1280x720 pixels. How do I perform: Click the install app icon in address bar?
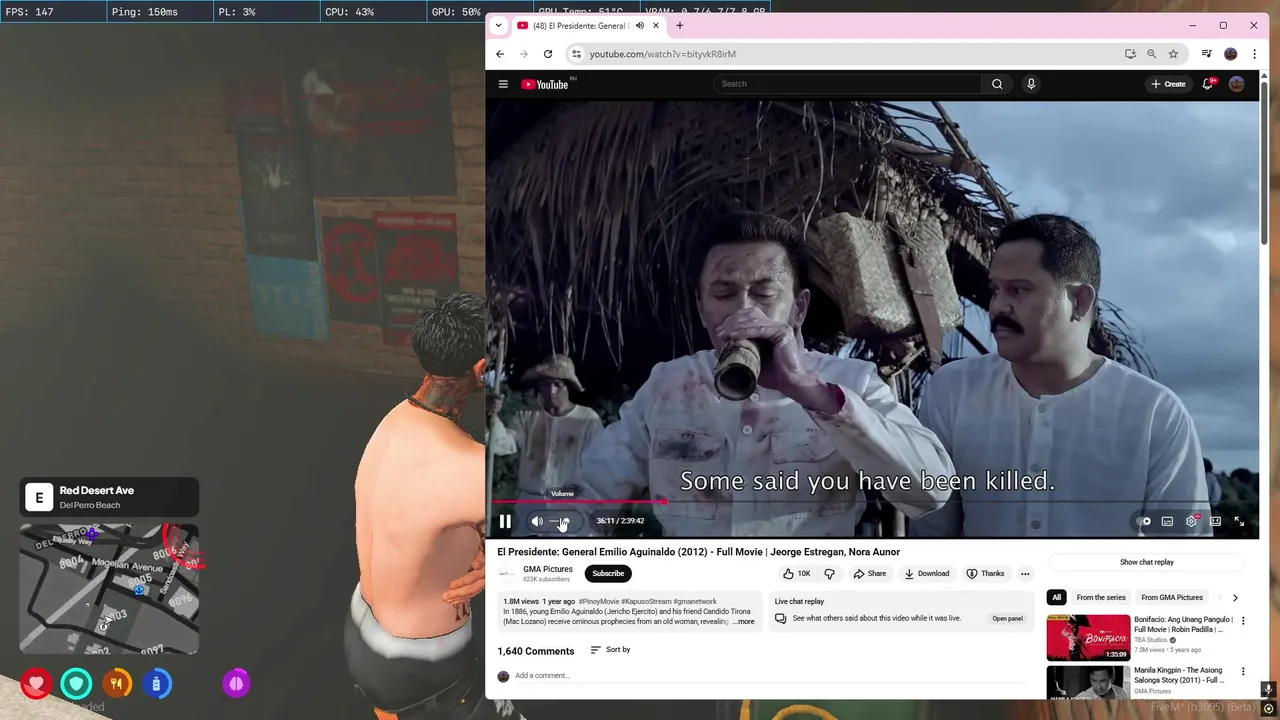(1130, 54)
